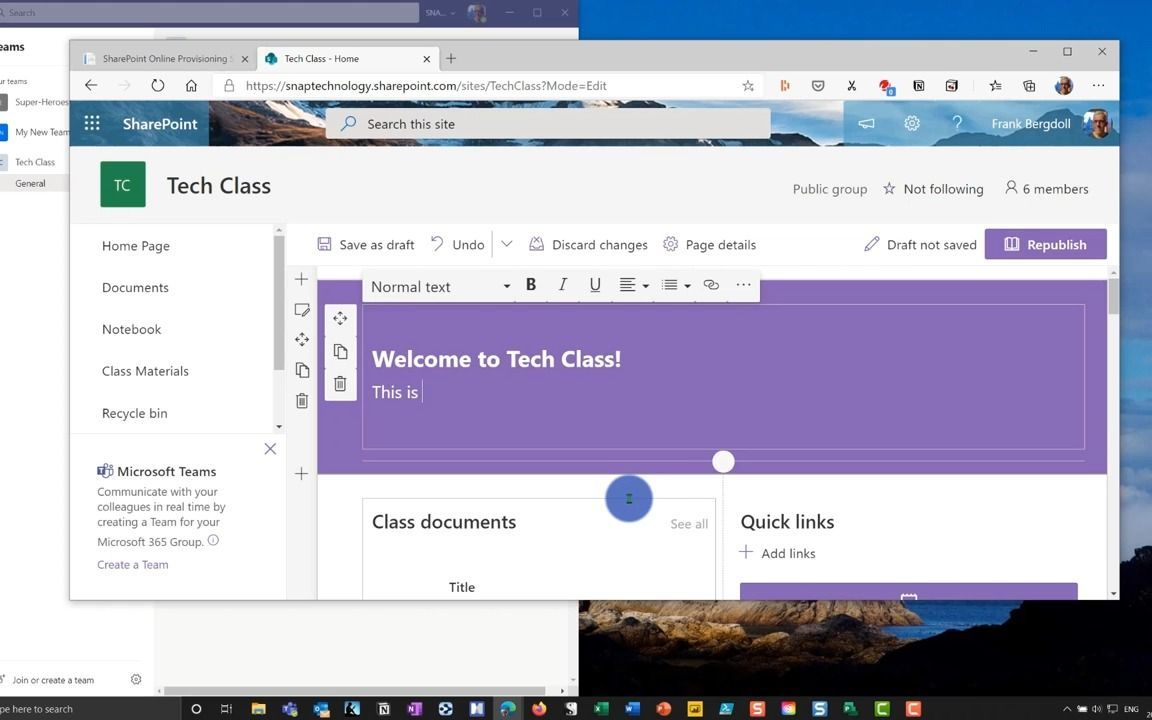Add a new section below the purple section
This screenshot has height=720, width=1152.
(x=301, y=474)
